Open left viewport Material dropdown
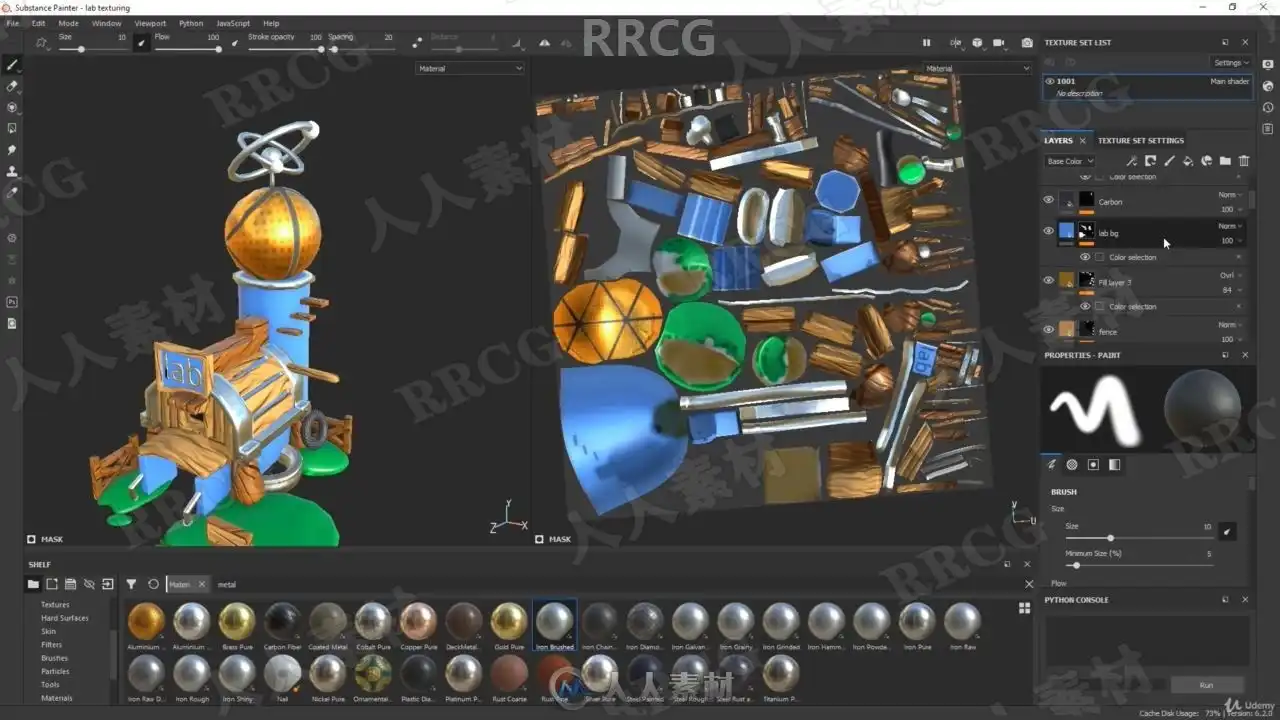This screenshot has width=1280, height=720. tap(470, 68)
